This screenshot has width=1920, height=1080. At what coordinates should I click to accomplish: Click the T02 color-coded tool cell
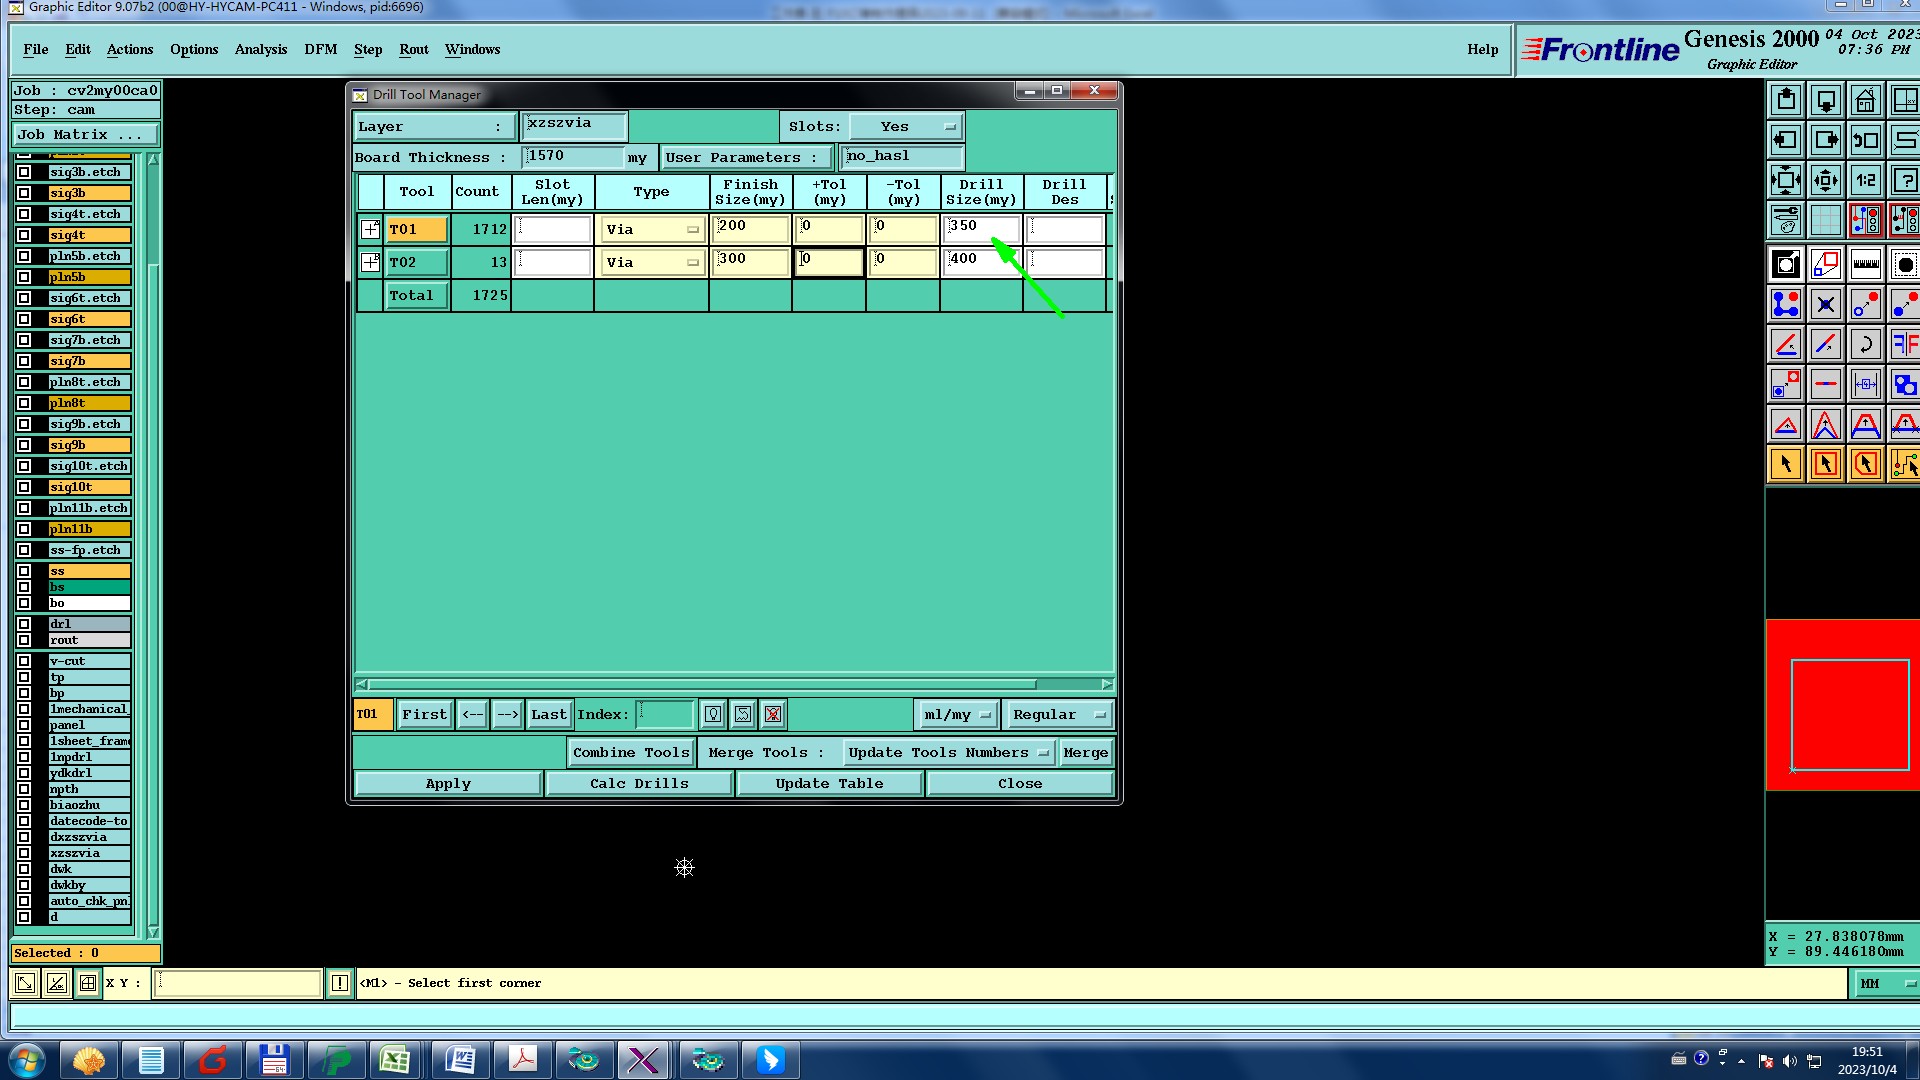click(x=416, y=262)
